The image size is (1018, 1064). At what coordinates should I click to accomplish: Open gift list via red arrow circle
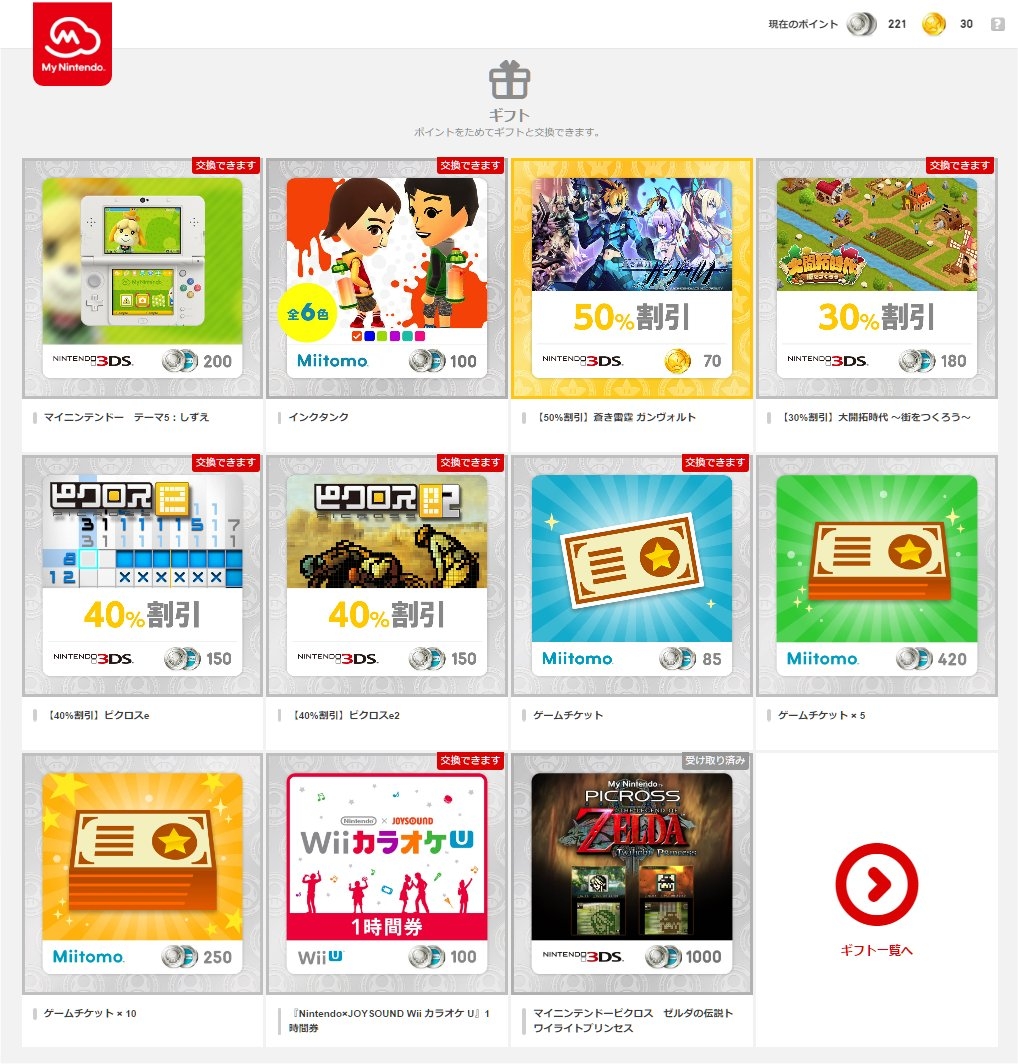(x=876, y=884)
